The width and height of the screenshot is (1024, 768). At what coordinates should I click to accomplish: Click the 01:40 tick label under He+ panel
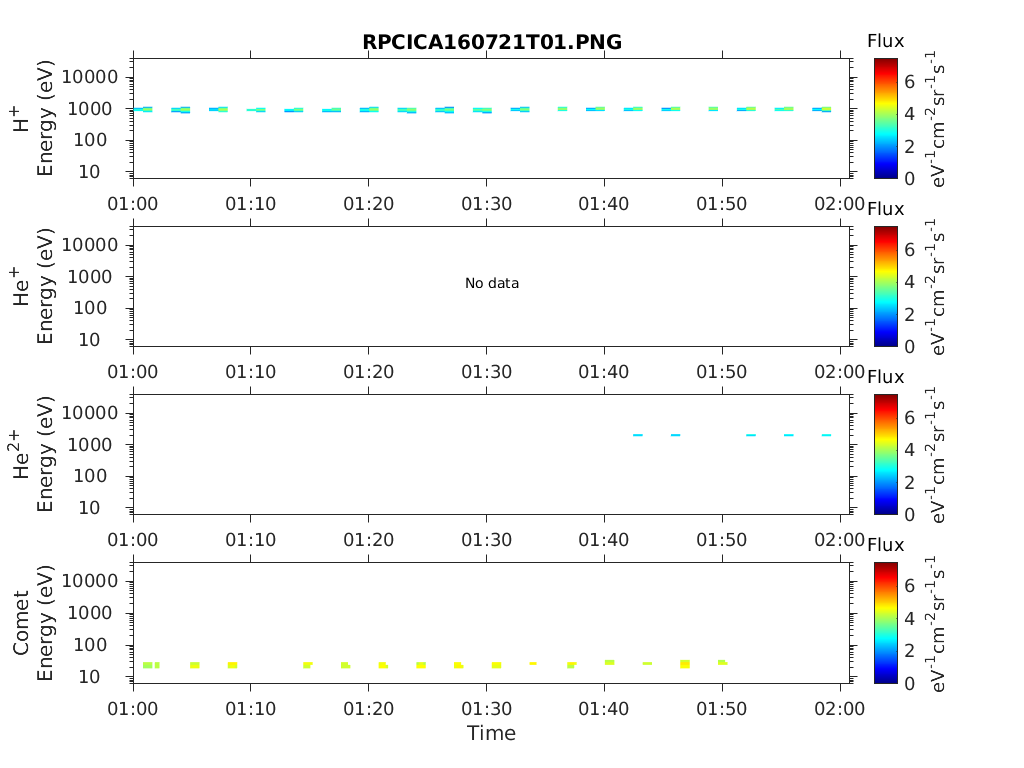[604, 372]
